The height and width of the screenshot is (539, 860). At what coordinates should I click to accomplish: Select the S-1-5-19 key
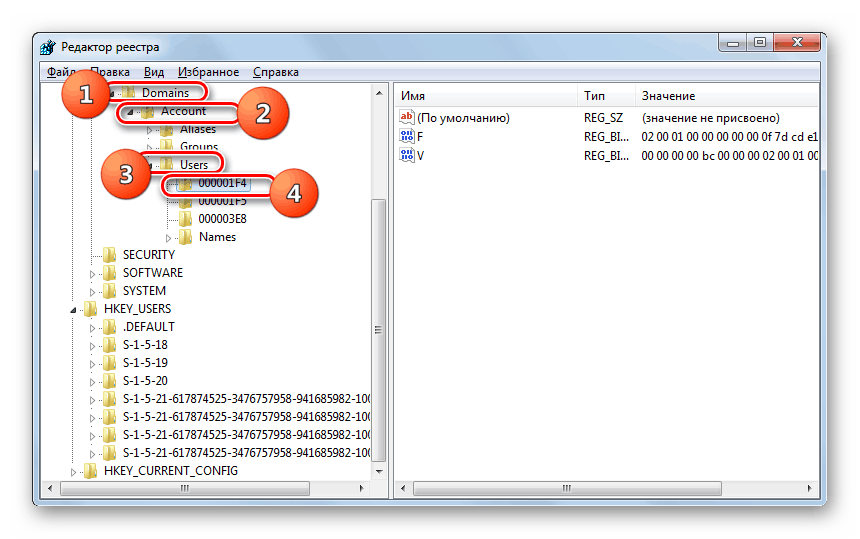tap(145, 363)
